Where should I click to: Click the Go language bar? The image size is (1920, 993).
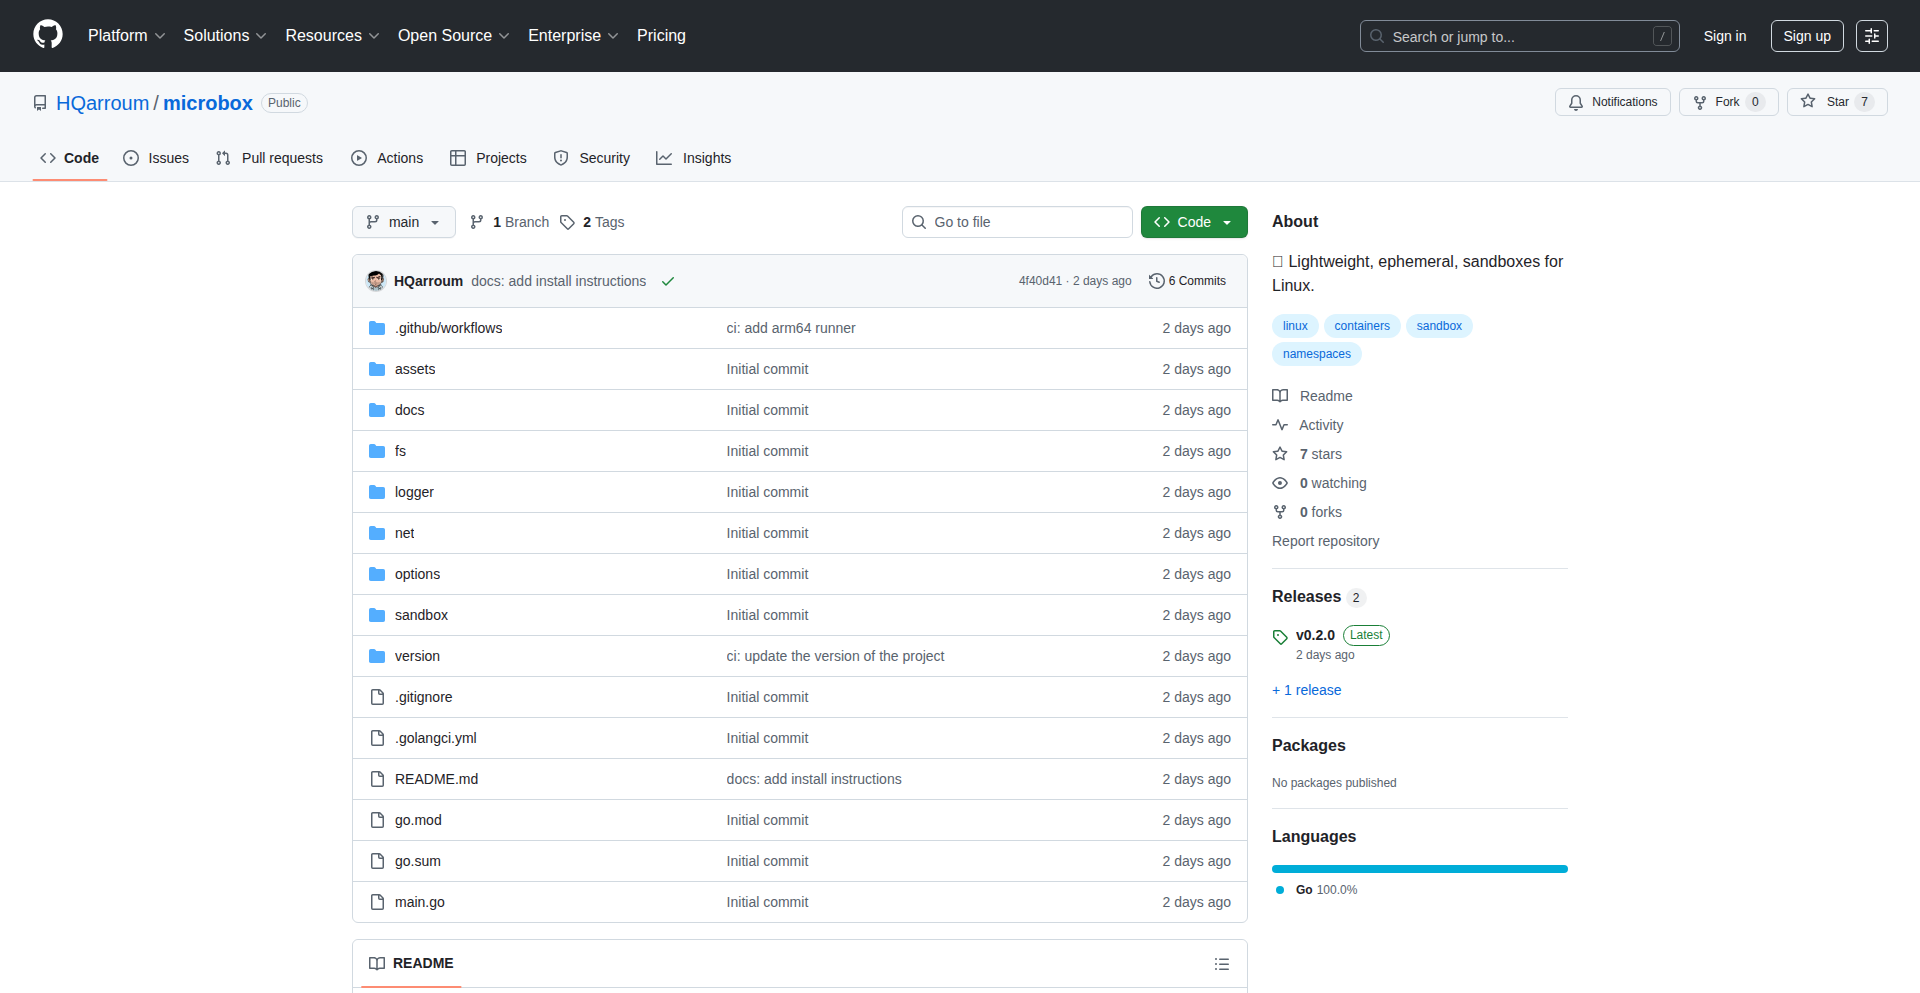click(1419, 869)
